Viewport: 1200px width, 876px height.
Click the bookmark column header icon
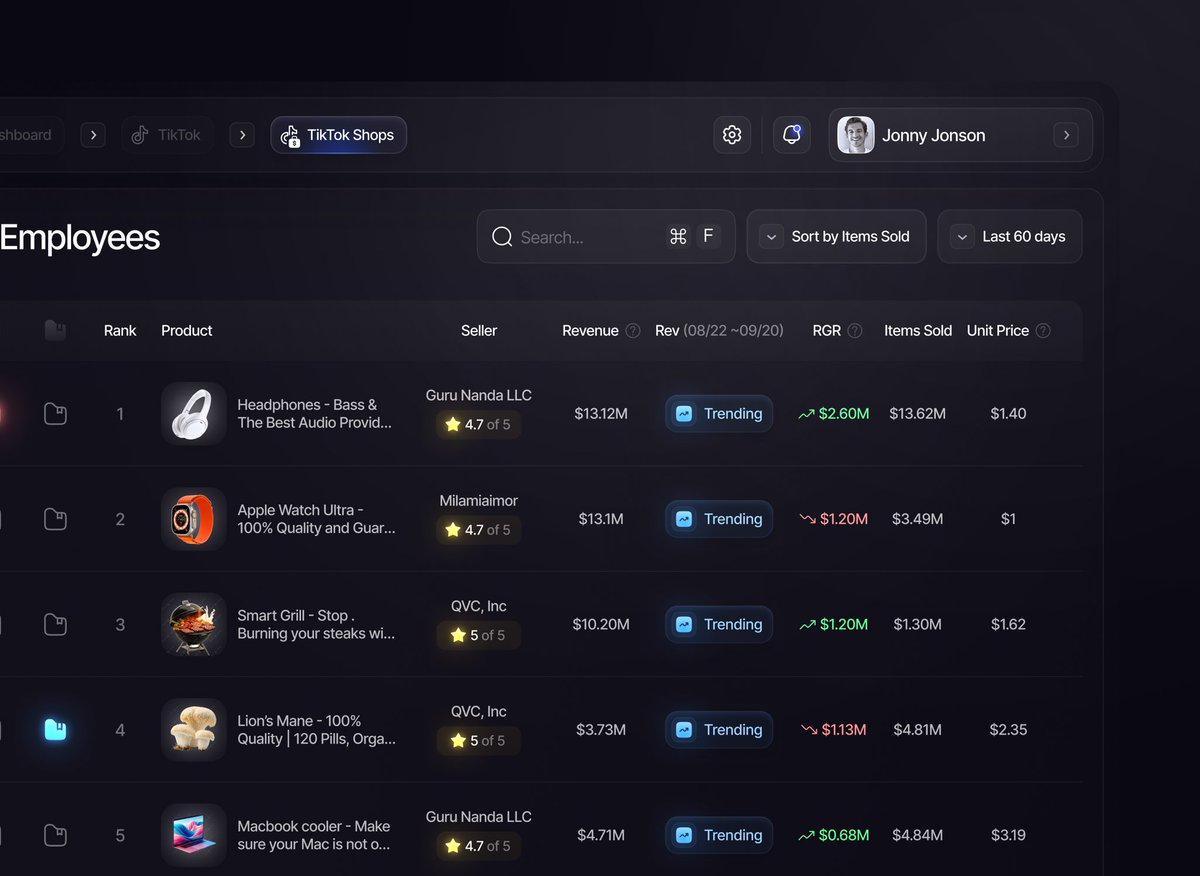pyautogui.click(x=55, y=330)
